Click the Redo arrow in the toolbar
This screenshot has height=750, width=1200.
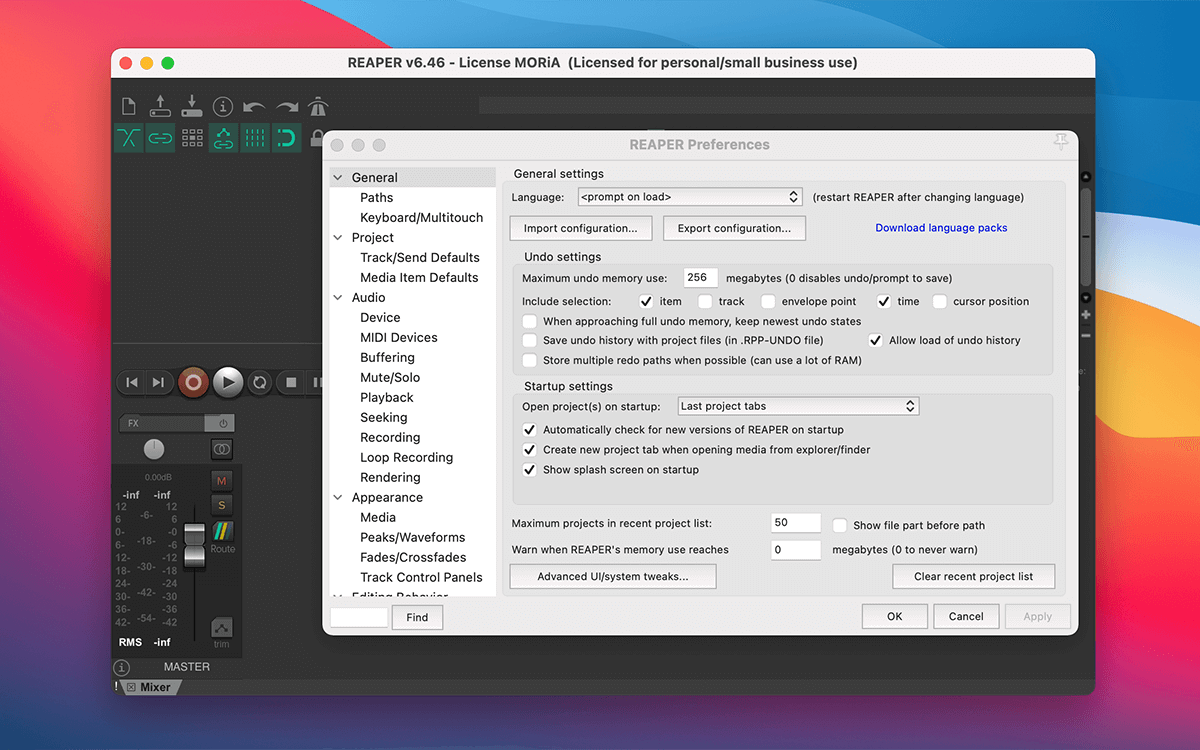tap(287, 106)
